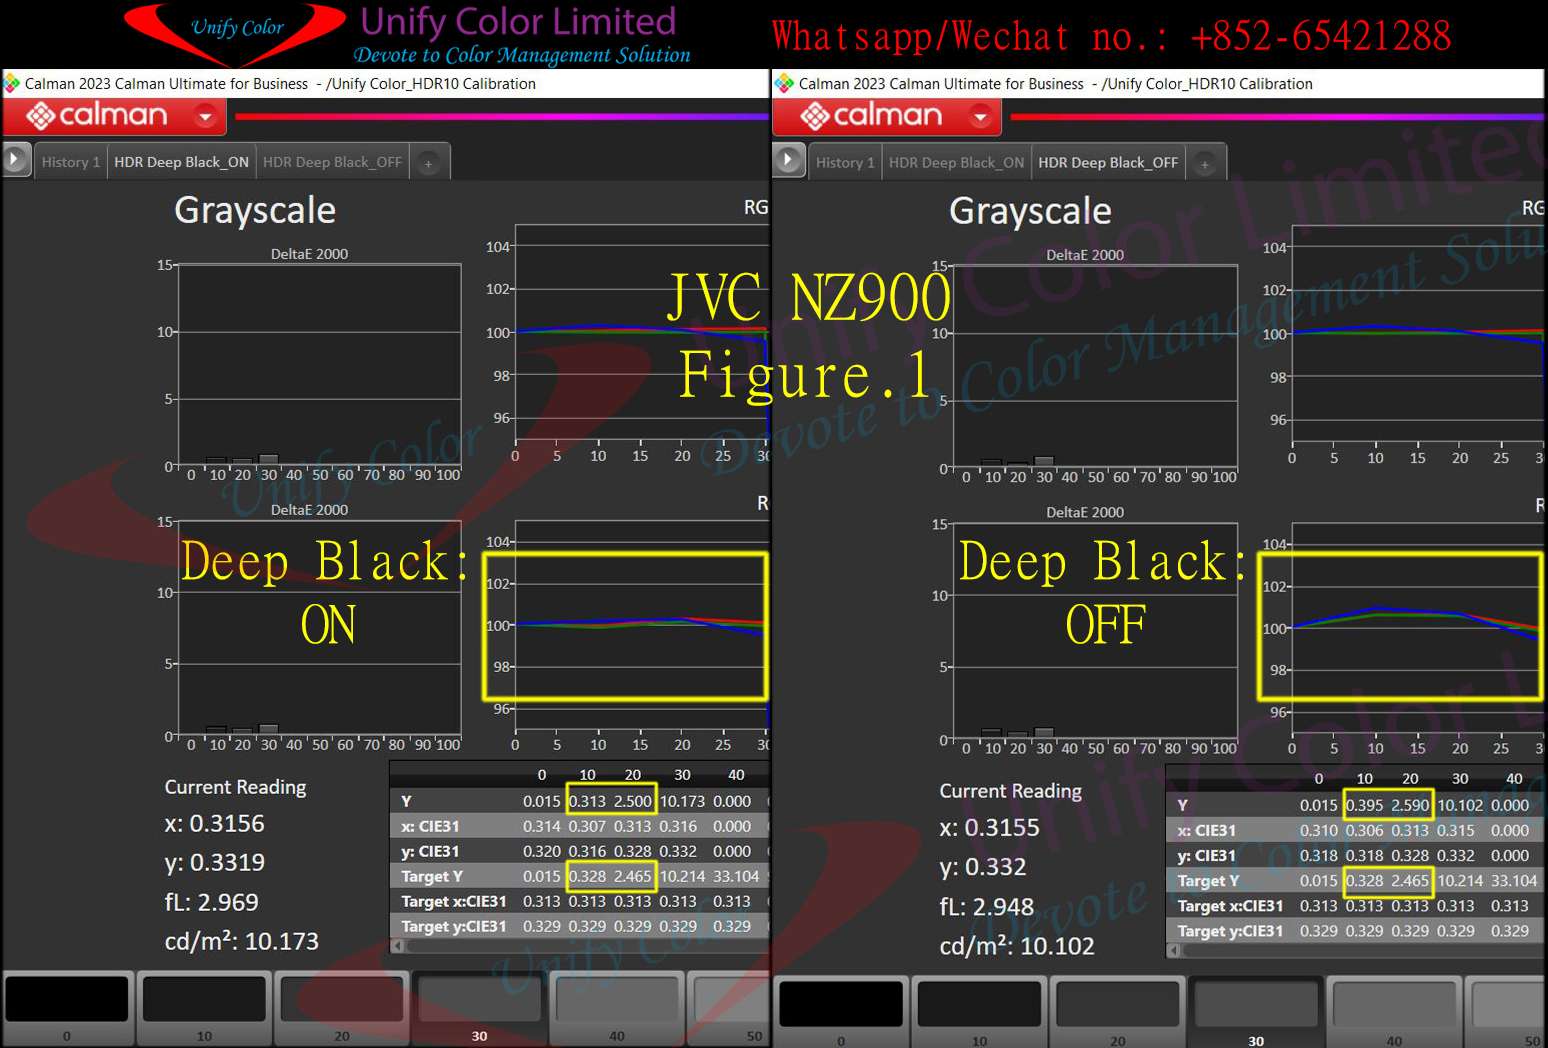Image resolution: width=1548 pixels, height=1048 pixels.
Task: Switch to HDR Deep Black_OFF tab in left window
Action: click(x=332, y=162)
